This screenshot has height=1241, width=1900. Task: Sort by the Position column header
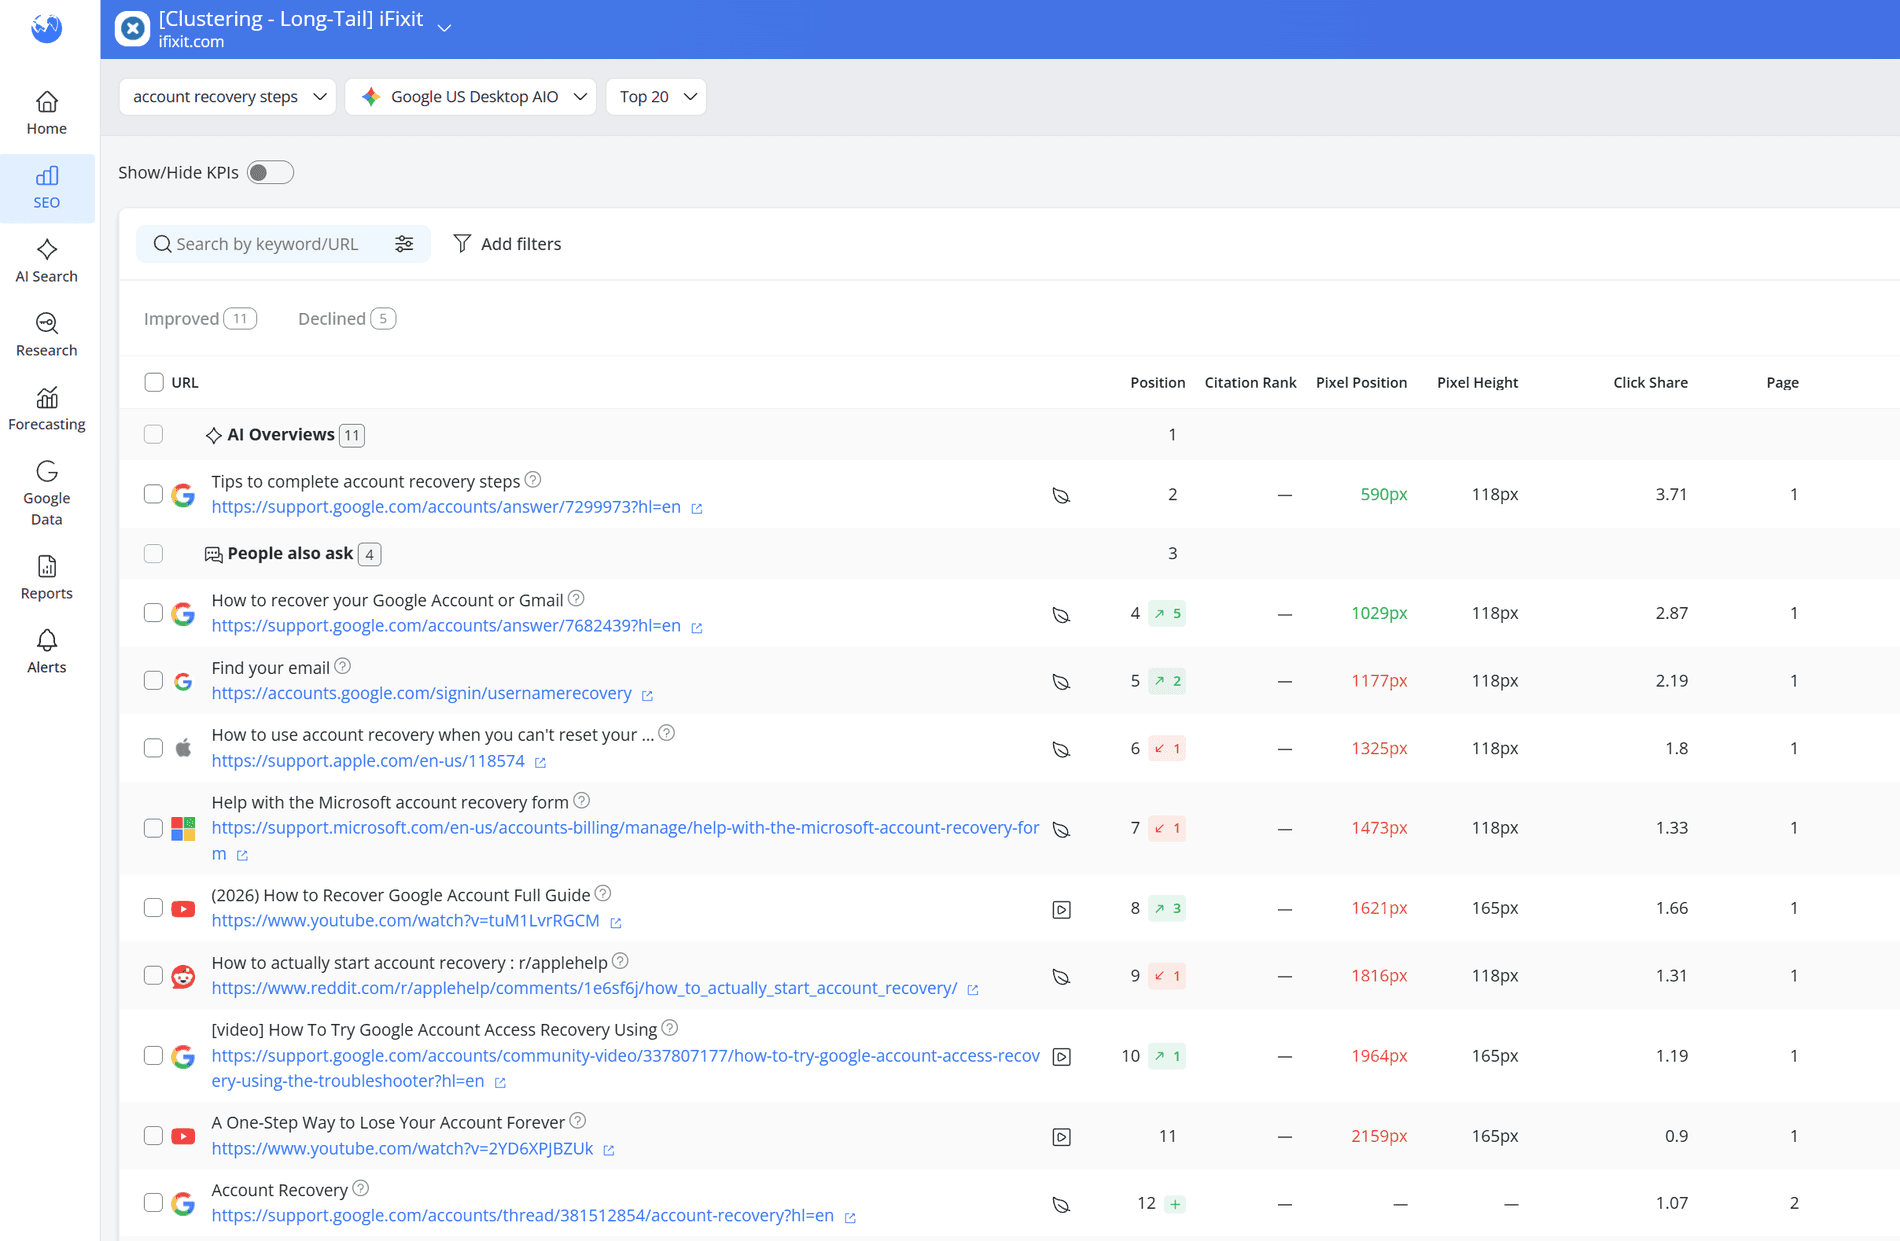coord(1157,382)
